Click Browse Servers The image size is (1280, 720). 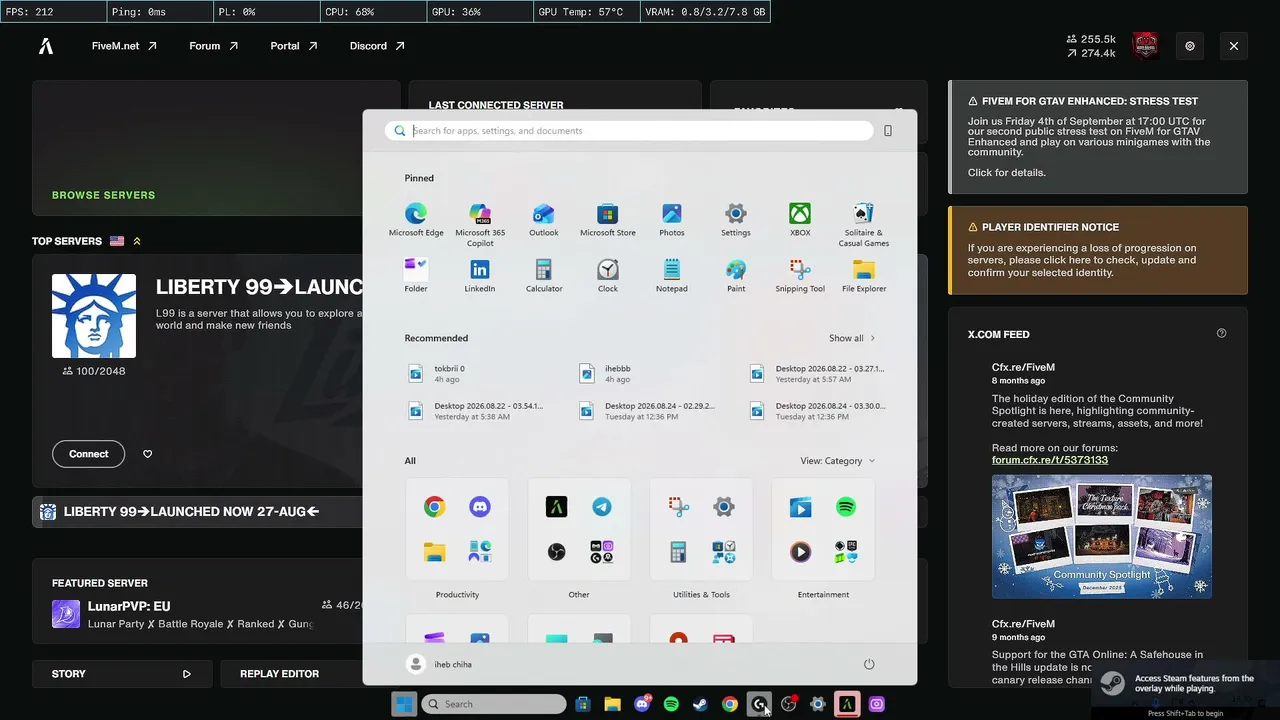[104, 195]
